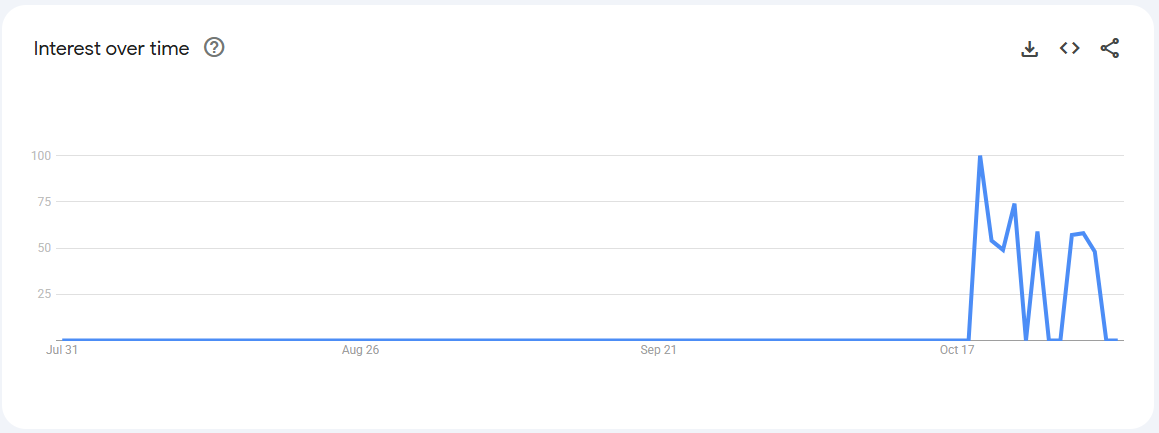This screenshot has width=1159, height=433.
Task: Click the blue line above Aug 26
Action: (x=360, y=340)
